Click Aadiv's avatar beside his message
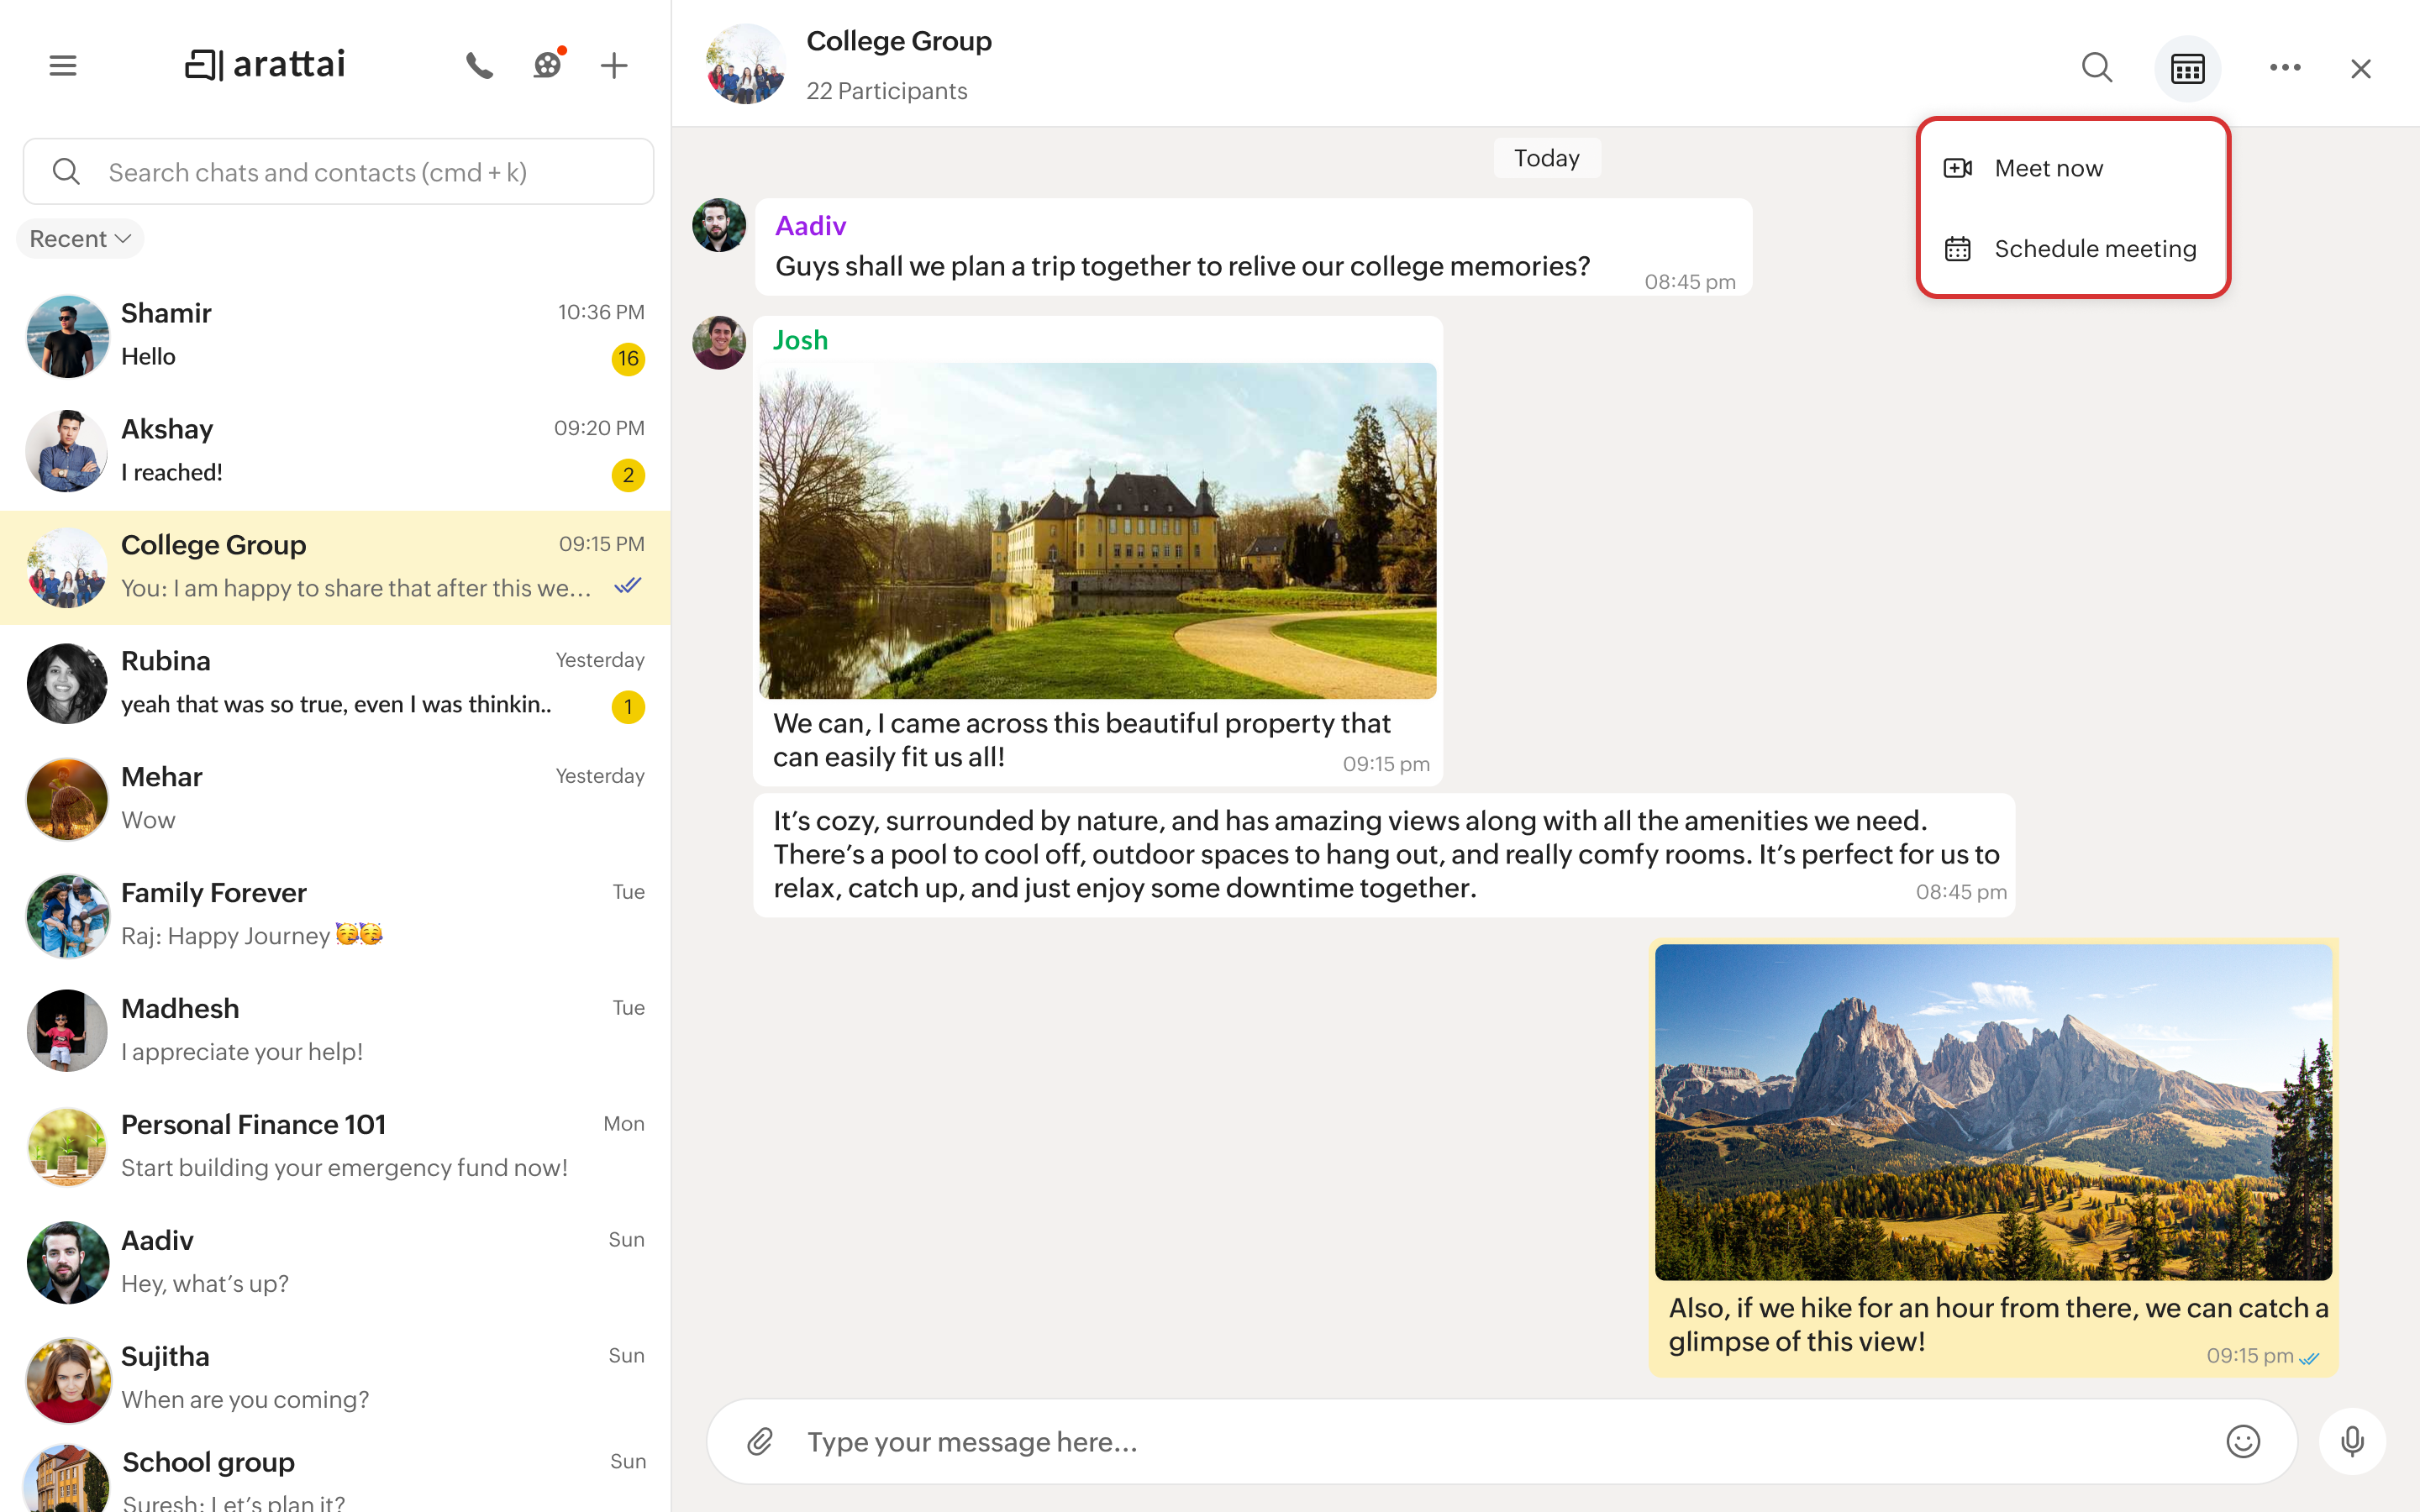The image size is (2420, 1512). pos(719,225)
